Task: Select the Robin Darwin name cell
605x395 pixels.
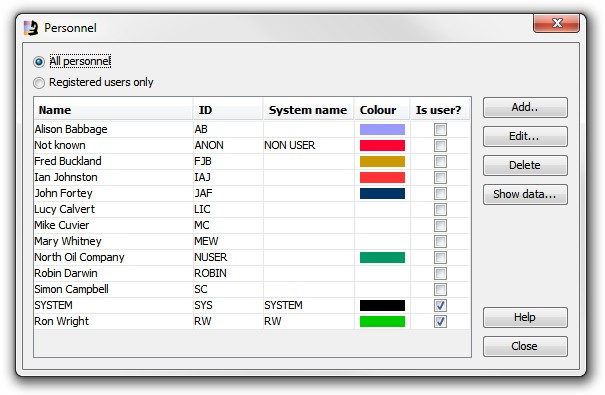Action: coord(113,273)
